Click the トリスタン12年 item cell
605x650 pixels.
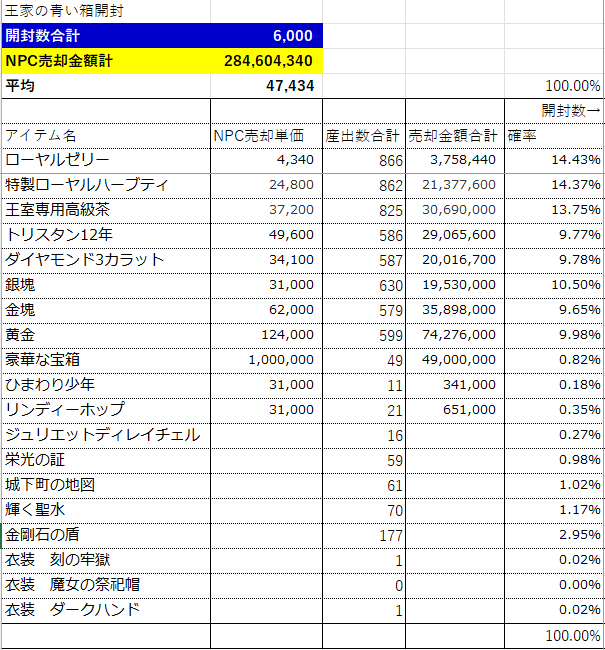click(105, 235)
